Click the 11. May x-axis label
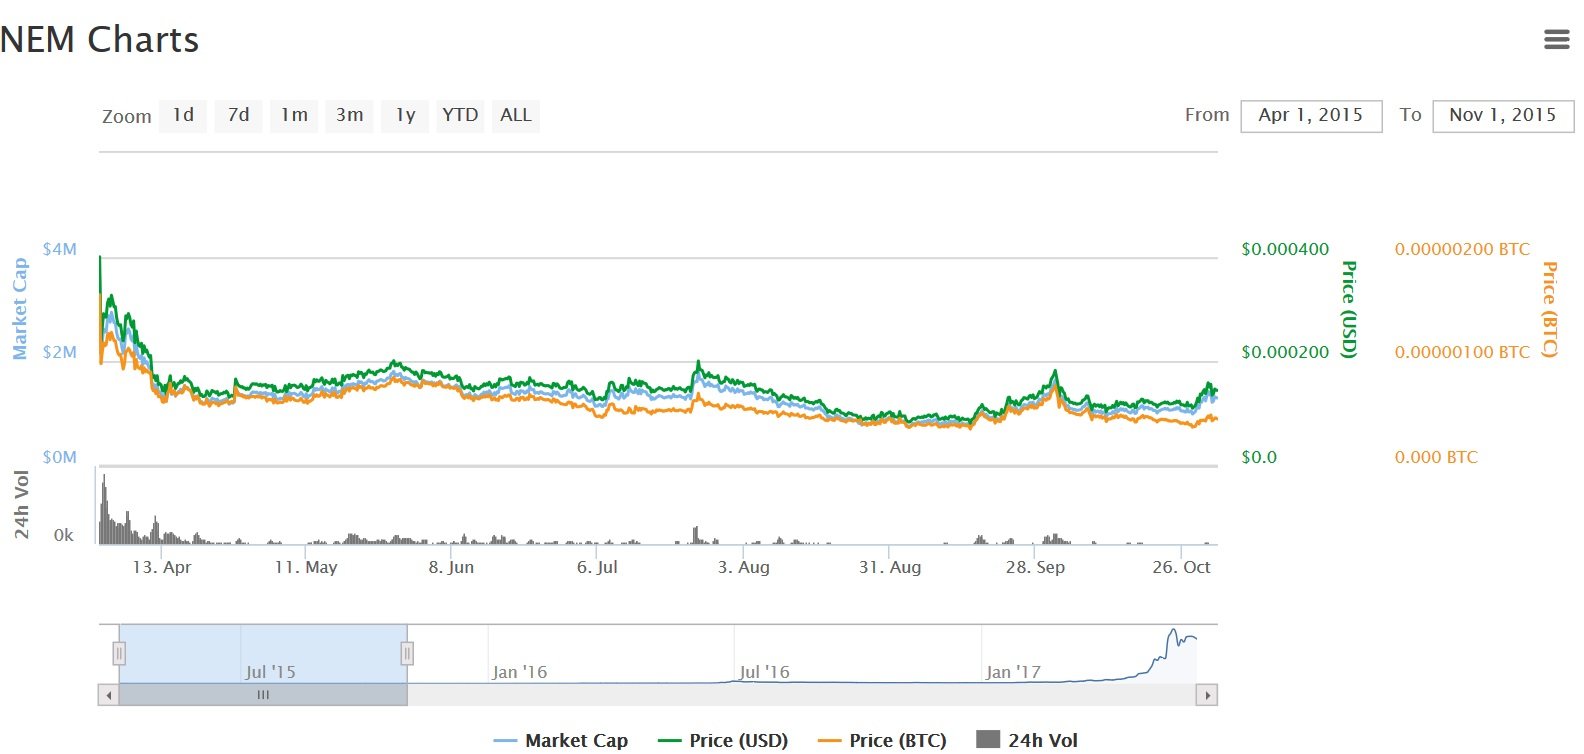Screen dimensions: 1584x754 pyautogui.click(x=306, y=567)
